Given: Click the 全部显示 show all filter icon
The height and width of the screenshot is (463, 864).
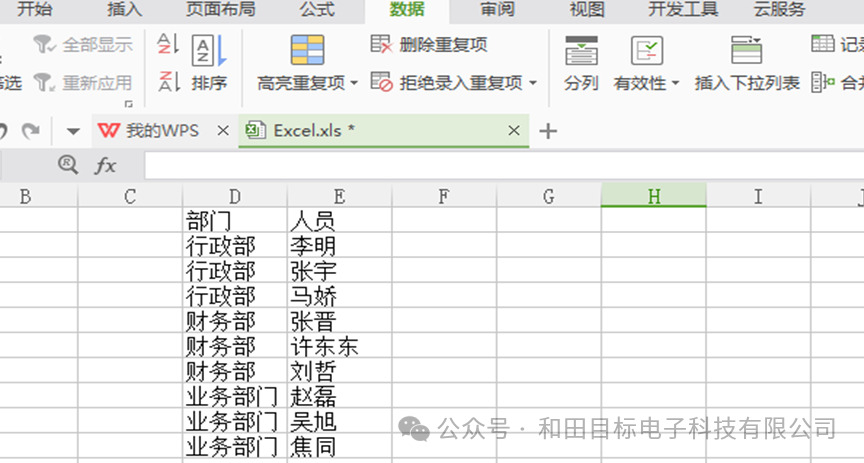Looking at the screenshot, I should [x=44, y=45].
